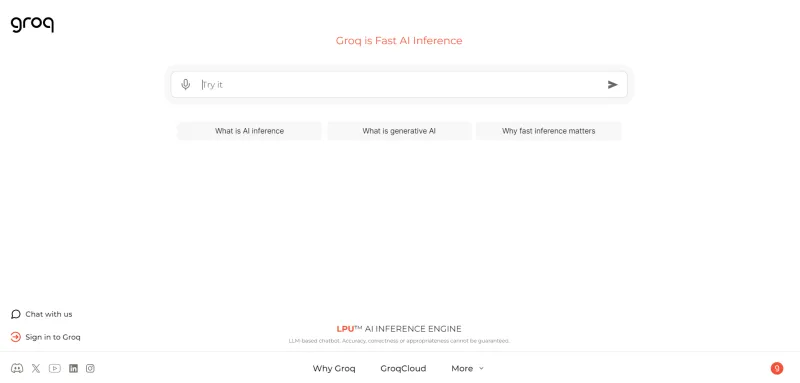The image size is (800, 383).
Task: Choose the "What is AI inference" suggestion
Action: [249, 131]
